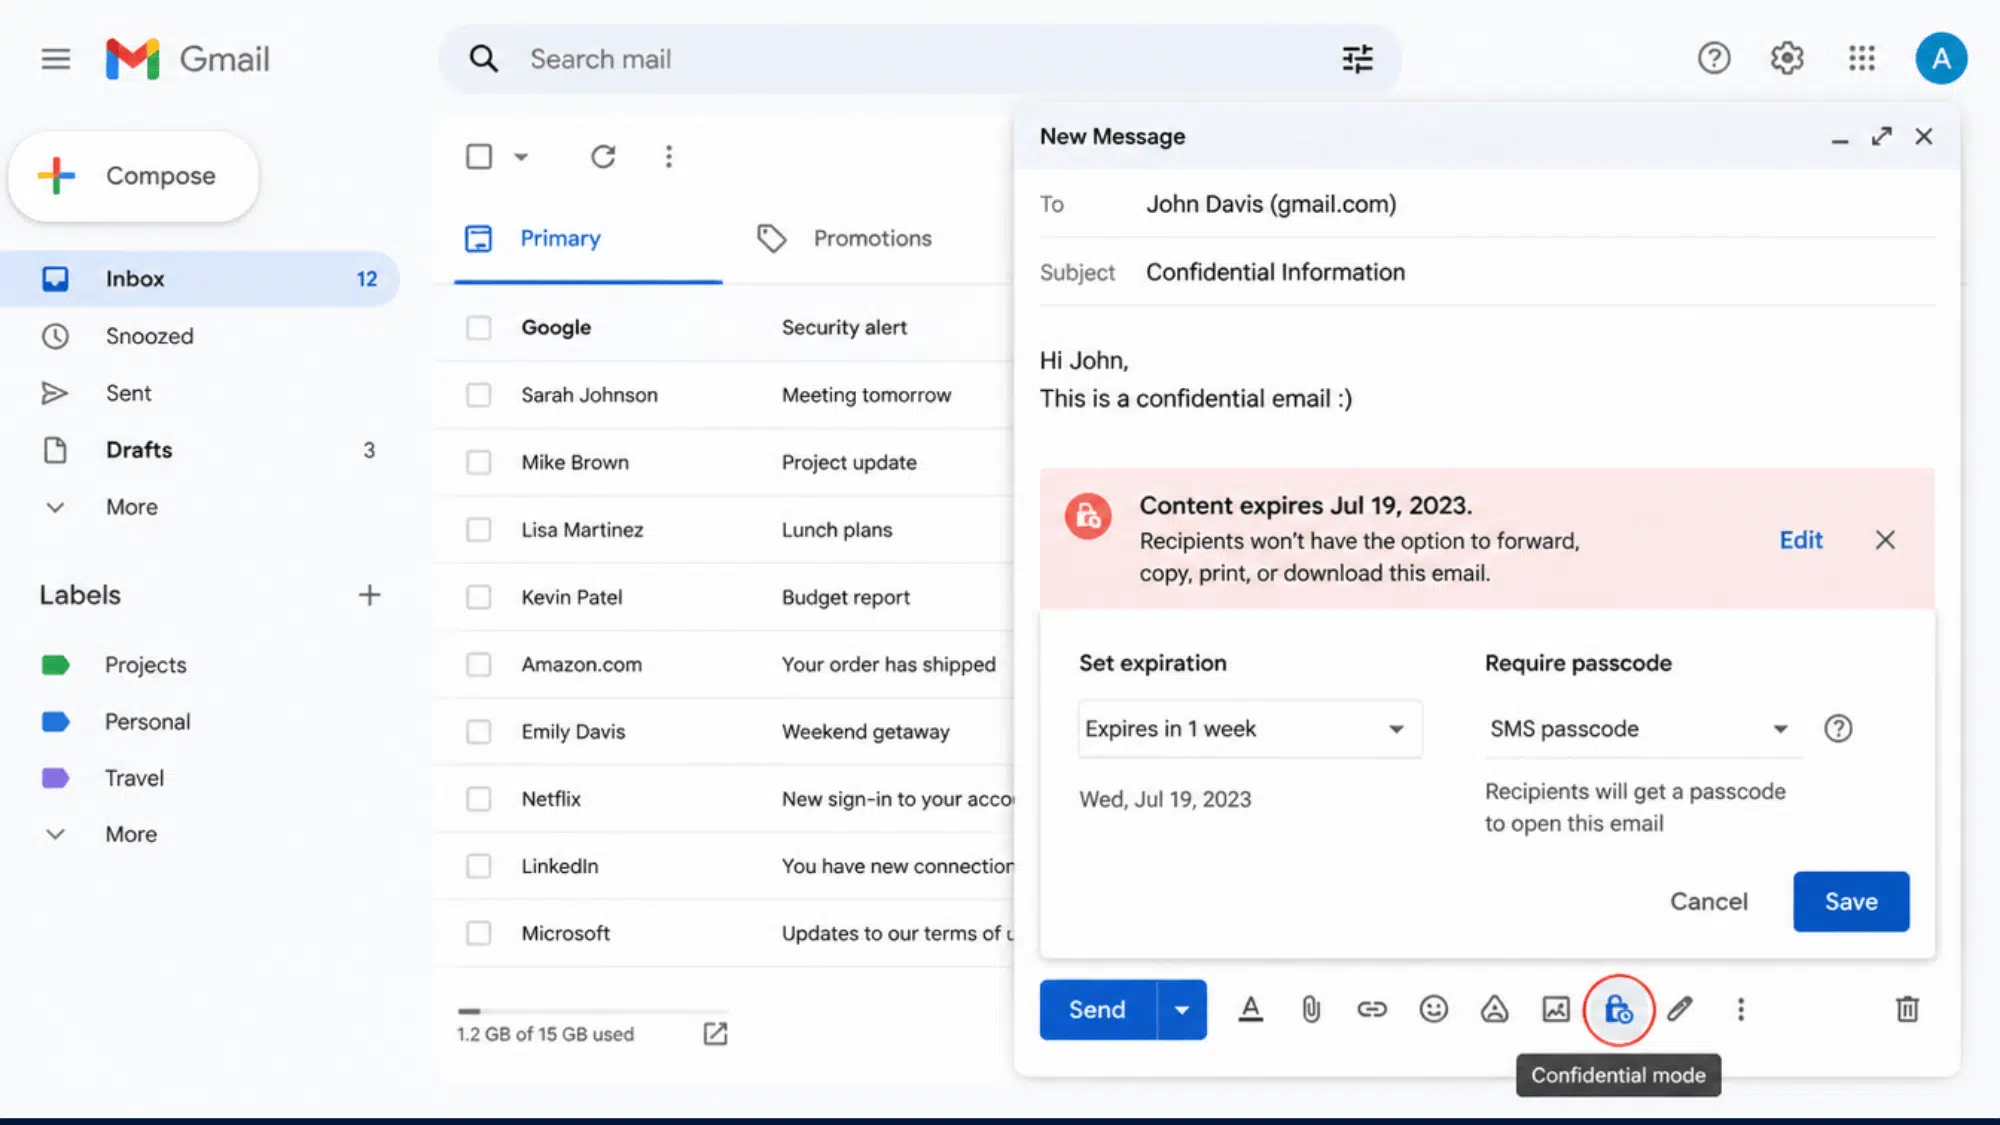
Task: Open storage management external link icon
Action: (x=715, y=1034)
